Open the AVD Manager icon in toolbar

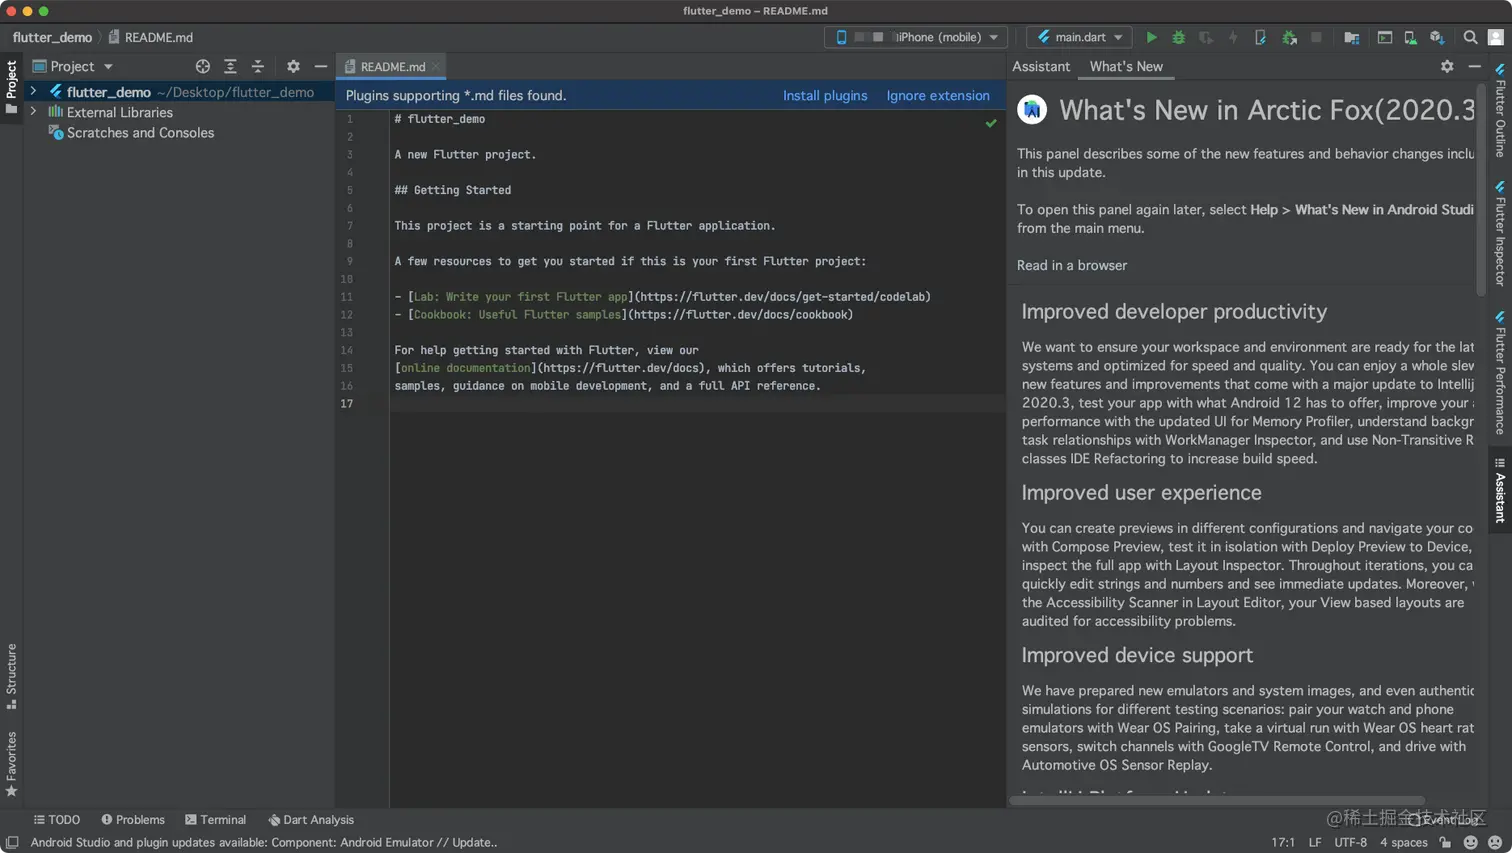(x=1410, y=37)
